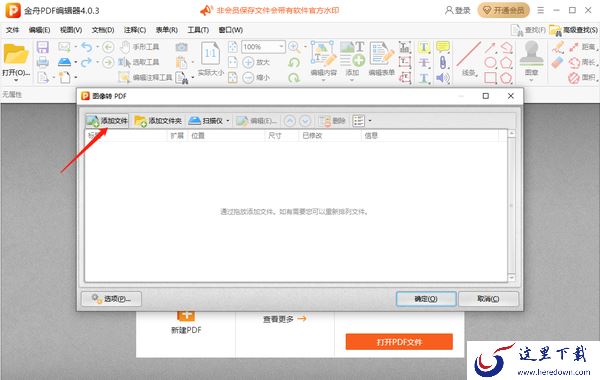This screenshot has height=380, width=600.
Task: Select the Oval shape tool icon
Action: [490, 62]
